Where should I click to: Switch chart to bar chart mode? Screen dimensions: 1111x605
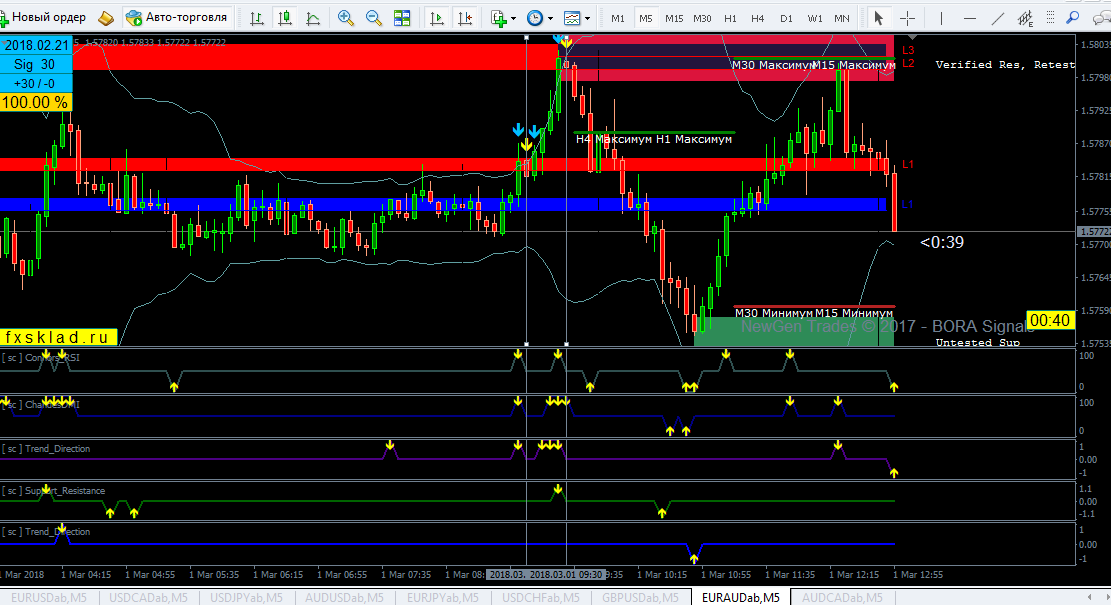257,18
